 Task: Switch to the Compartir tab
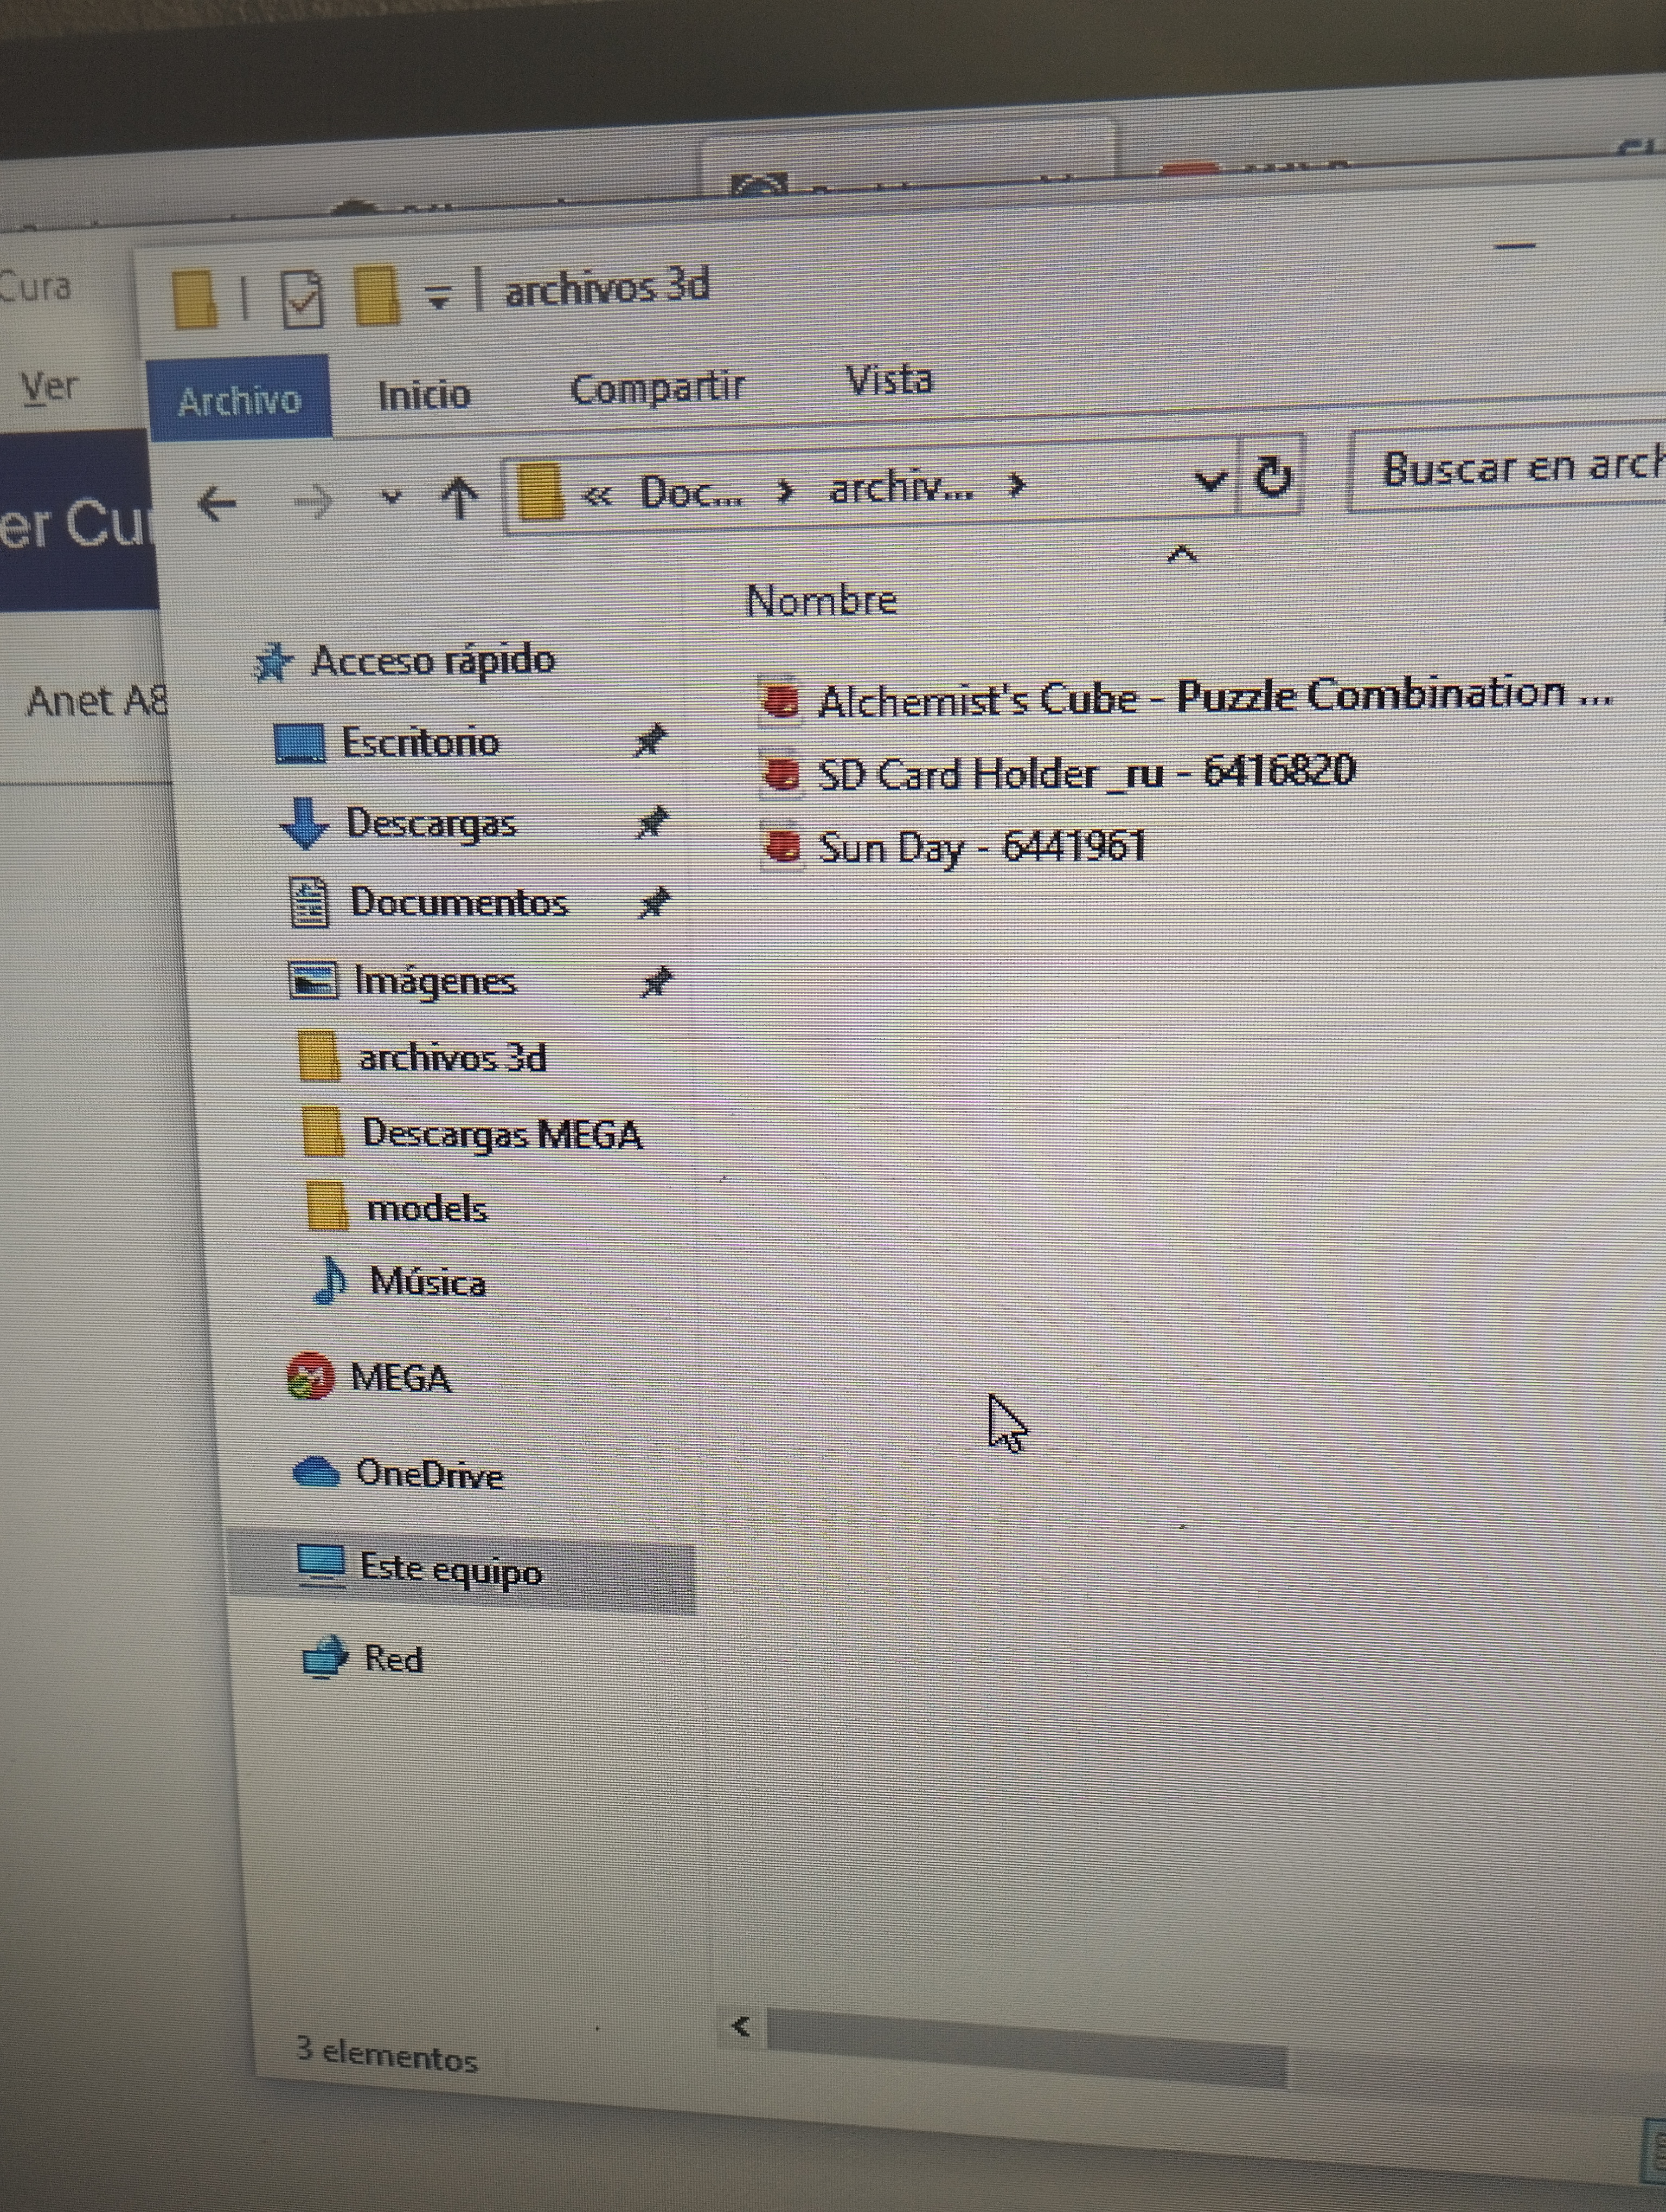[657, 388]
